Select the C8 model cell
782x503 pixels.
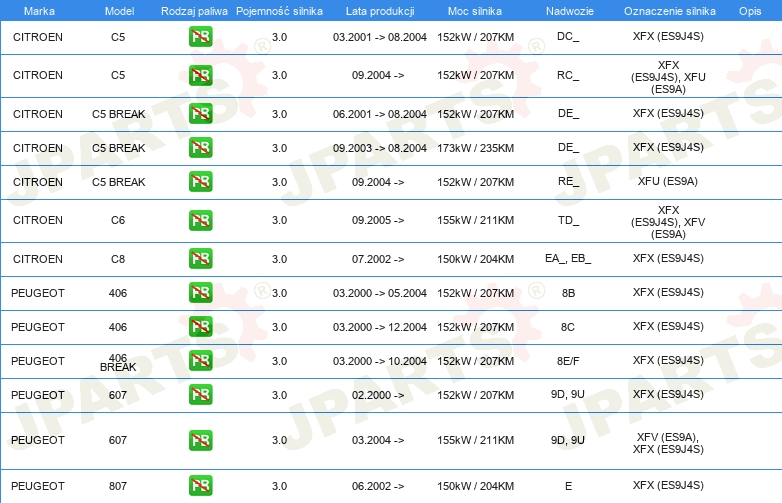(118, 259)
